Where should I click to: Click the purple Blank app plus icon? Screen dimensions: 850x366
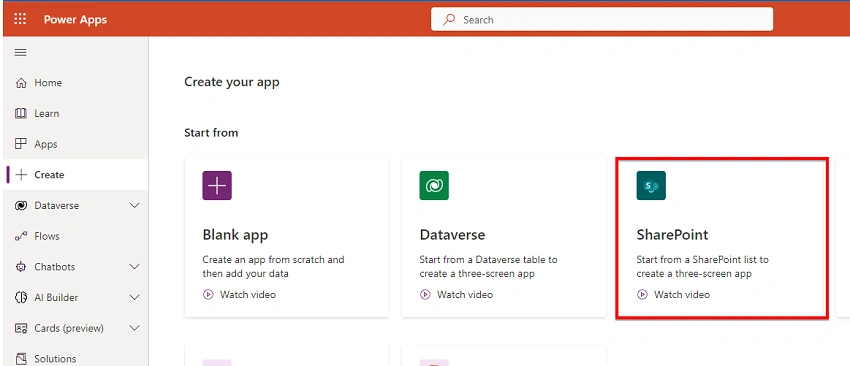tap(217, 185)
